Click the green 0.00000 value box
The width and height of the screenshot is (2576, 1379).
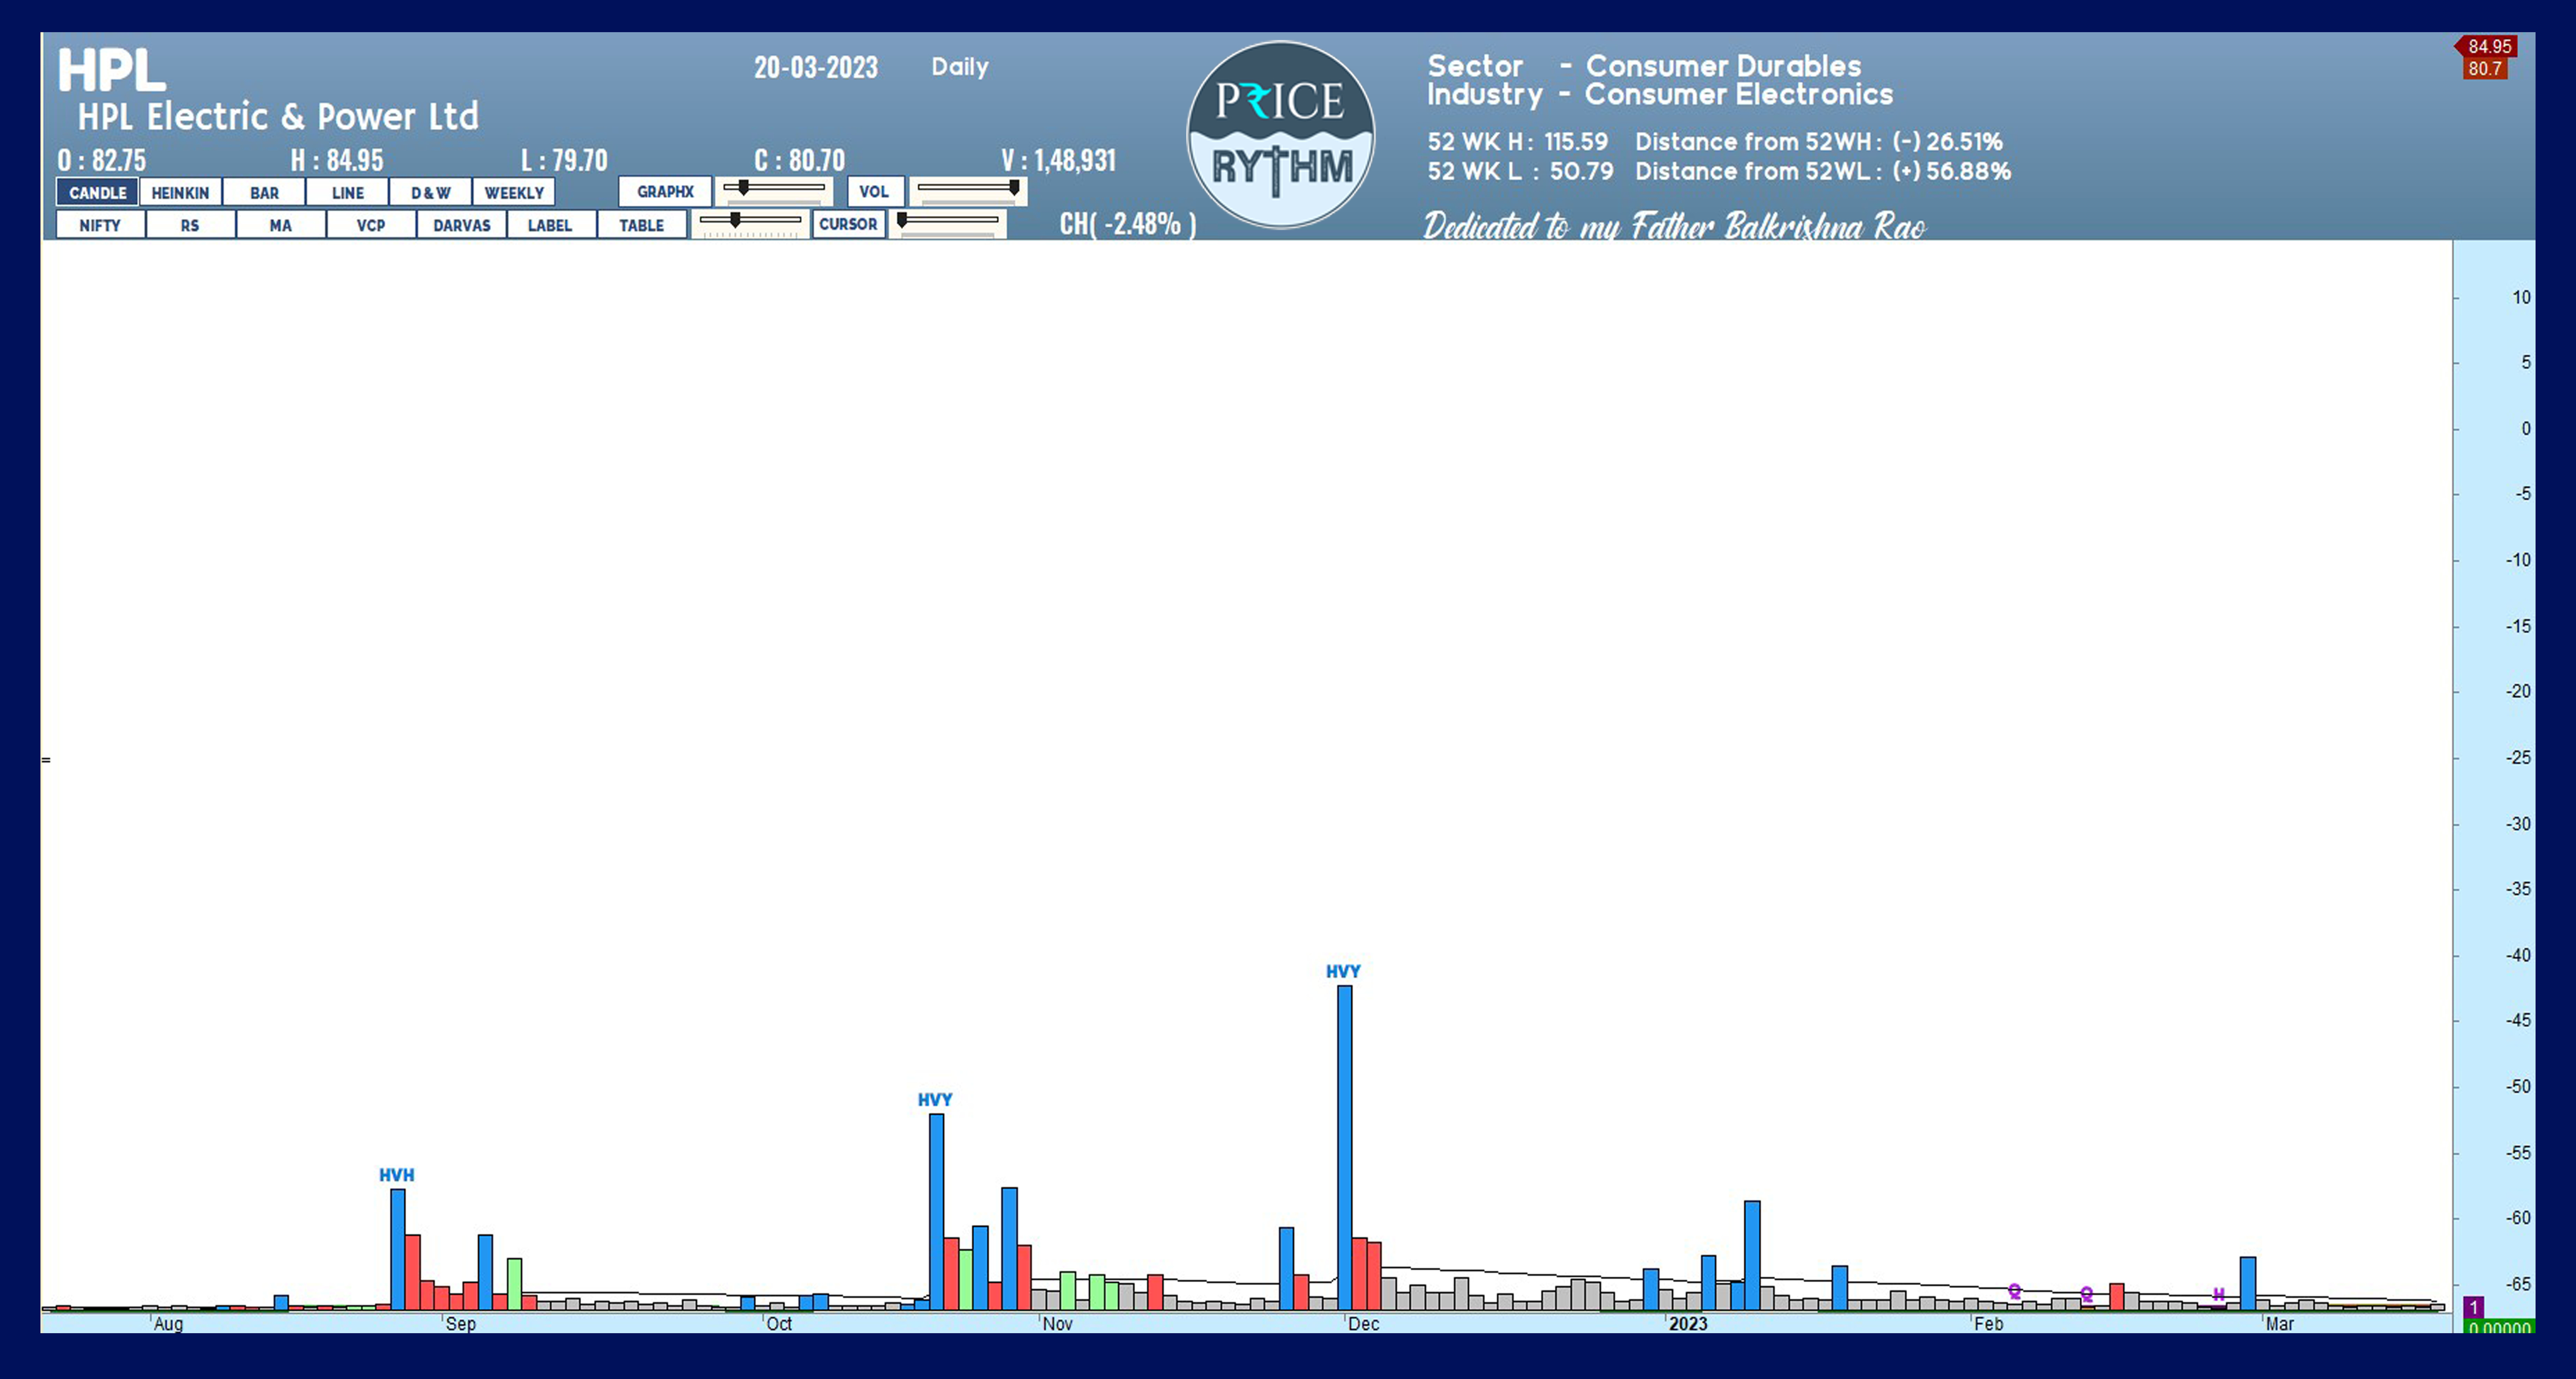[2499, 1327]
